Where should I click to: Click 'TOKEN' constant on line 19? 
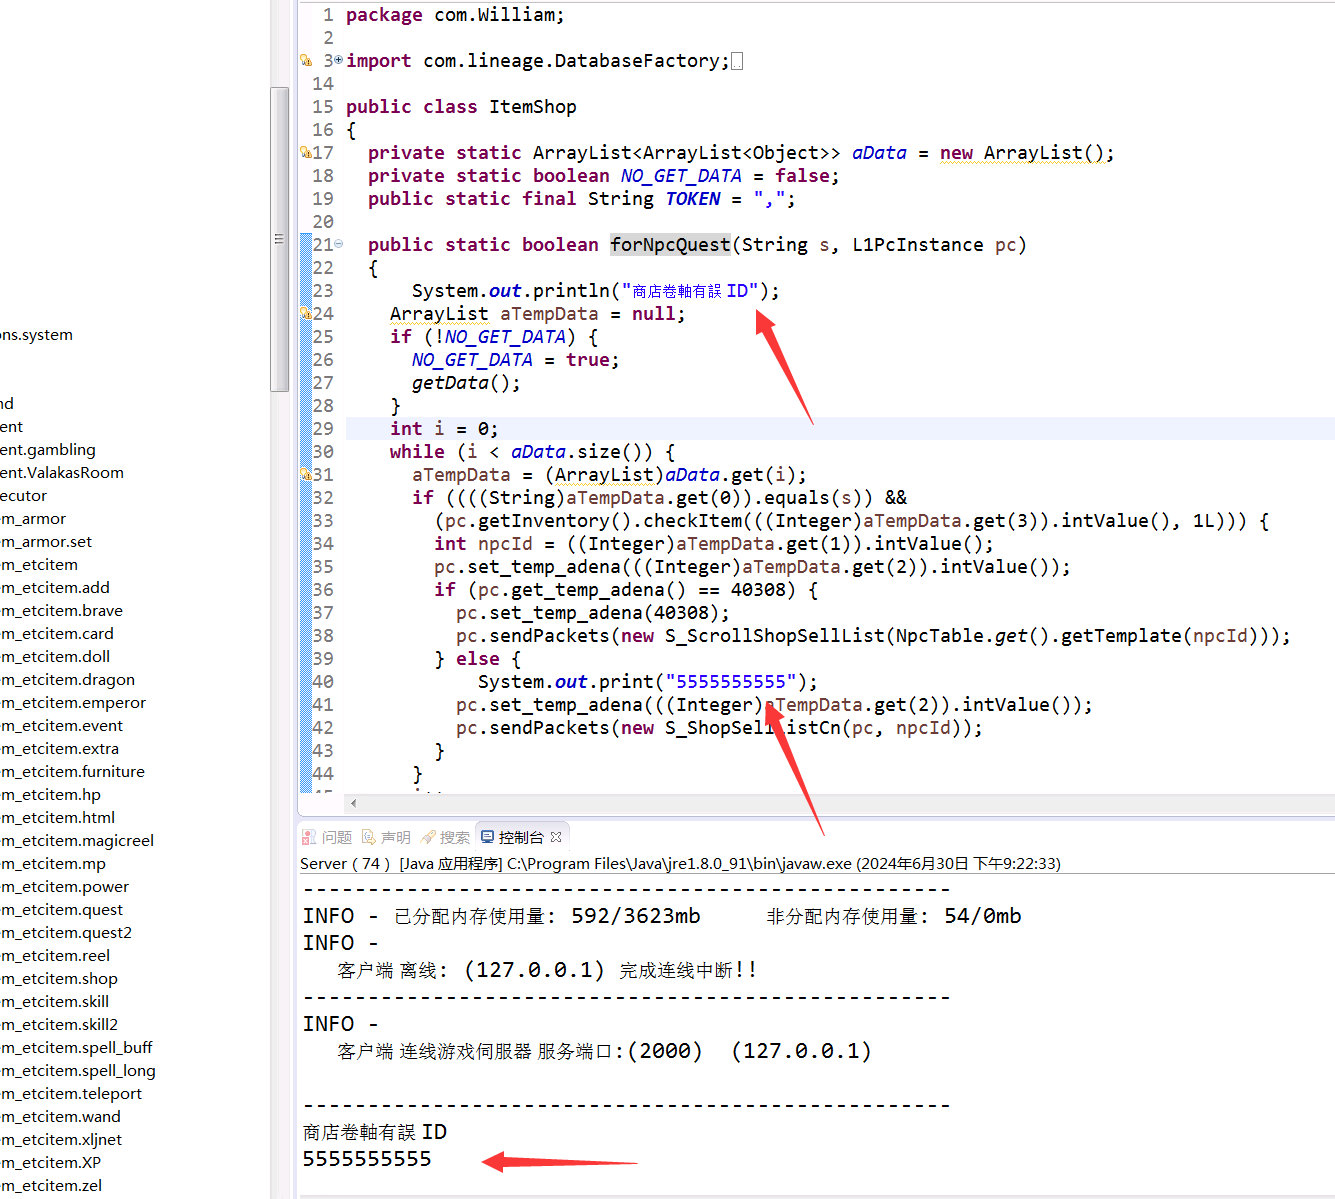coord(693,199)
